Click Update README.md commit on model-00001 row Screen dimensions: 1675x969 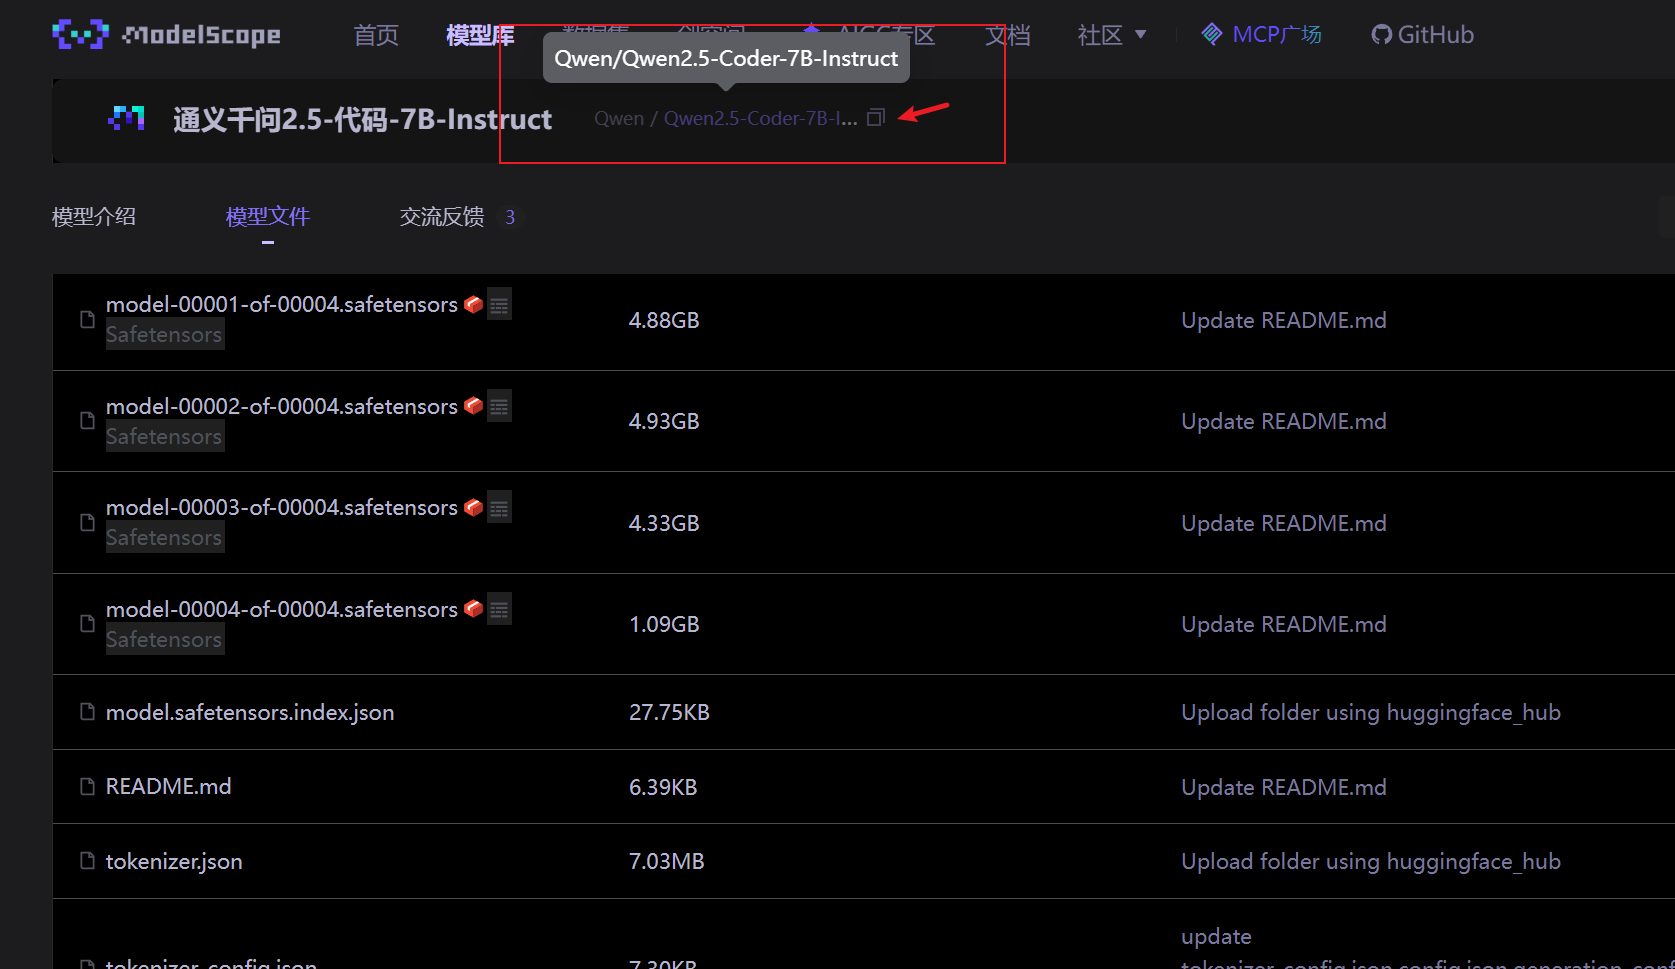point(1284,320)
